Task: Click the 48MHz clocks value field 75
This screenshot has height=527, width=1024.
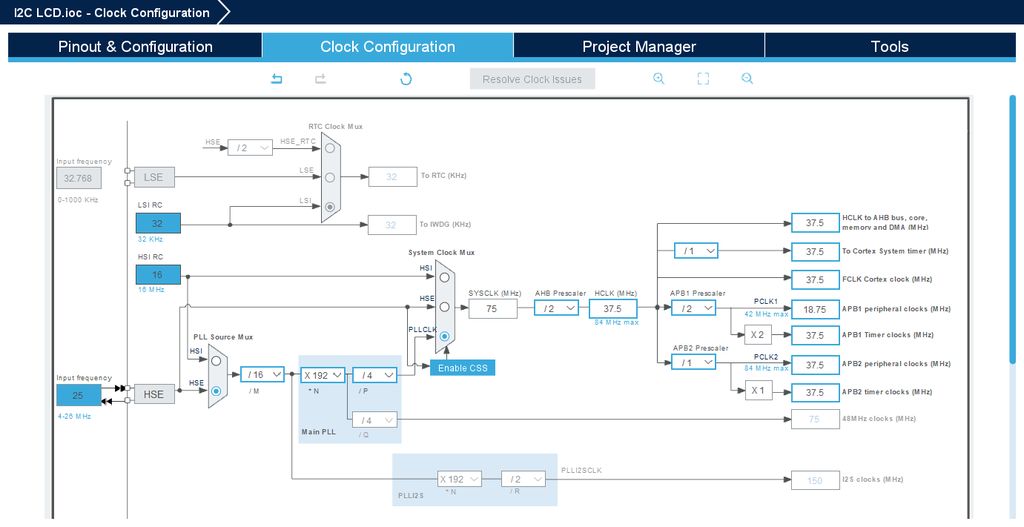Action: [x=815, y=419]
